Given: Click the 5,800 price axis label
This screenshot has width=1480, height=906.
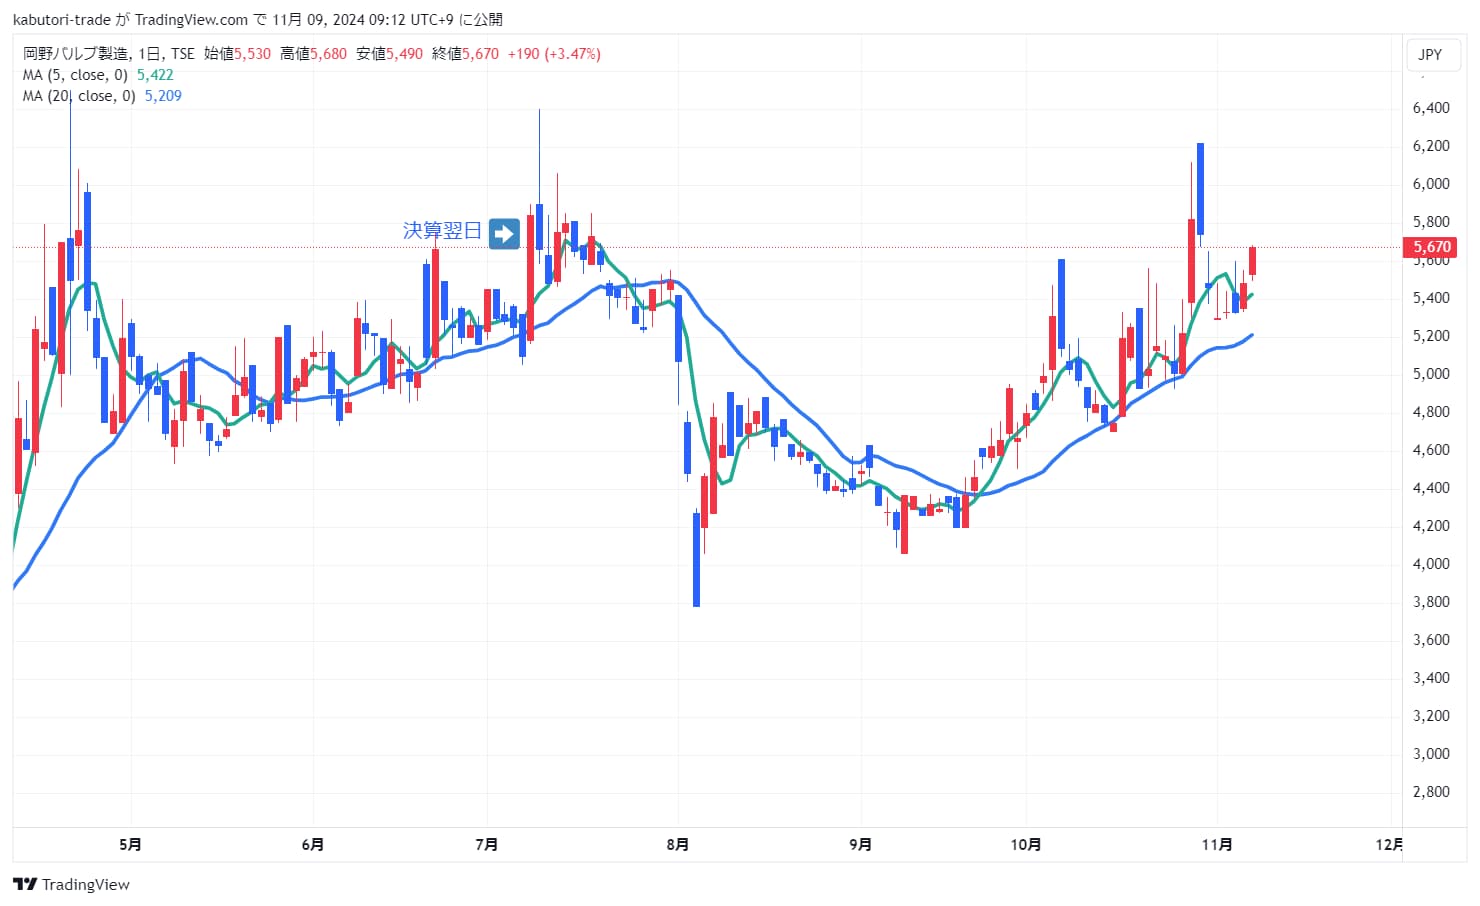Looking at the screenshot, I should 1431,222.
